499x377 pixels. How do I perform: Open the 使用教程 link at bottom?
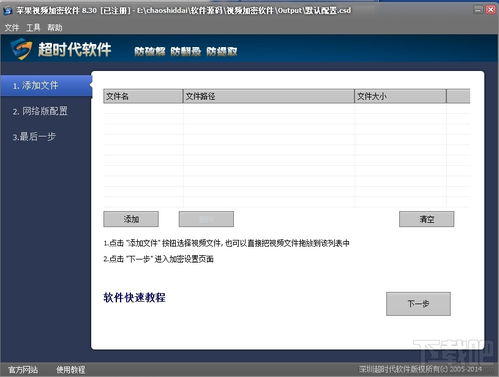pos(71,370)
